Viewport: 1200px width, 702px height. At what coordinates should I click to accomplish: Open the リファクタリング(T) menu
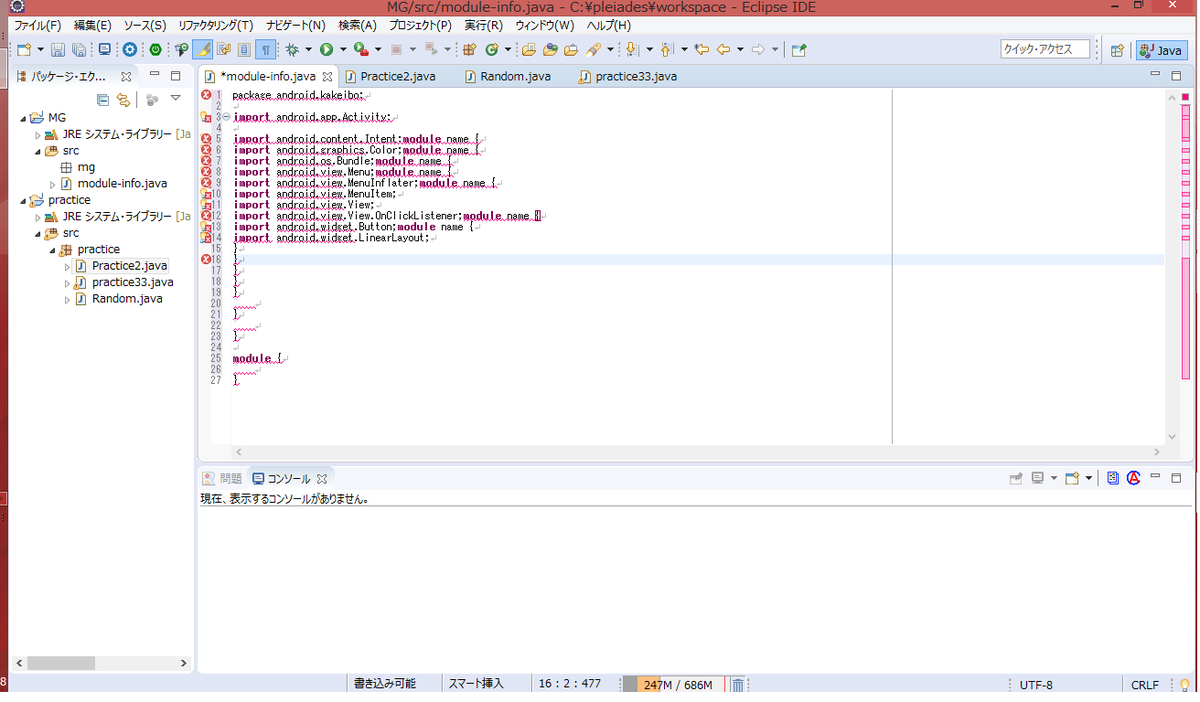point(215,25)
